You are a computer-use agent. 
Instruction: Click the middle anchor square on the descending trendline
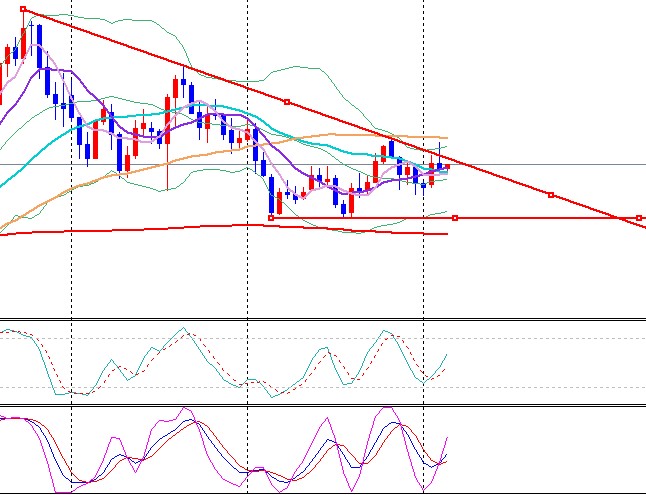pos(287,102)
